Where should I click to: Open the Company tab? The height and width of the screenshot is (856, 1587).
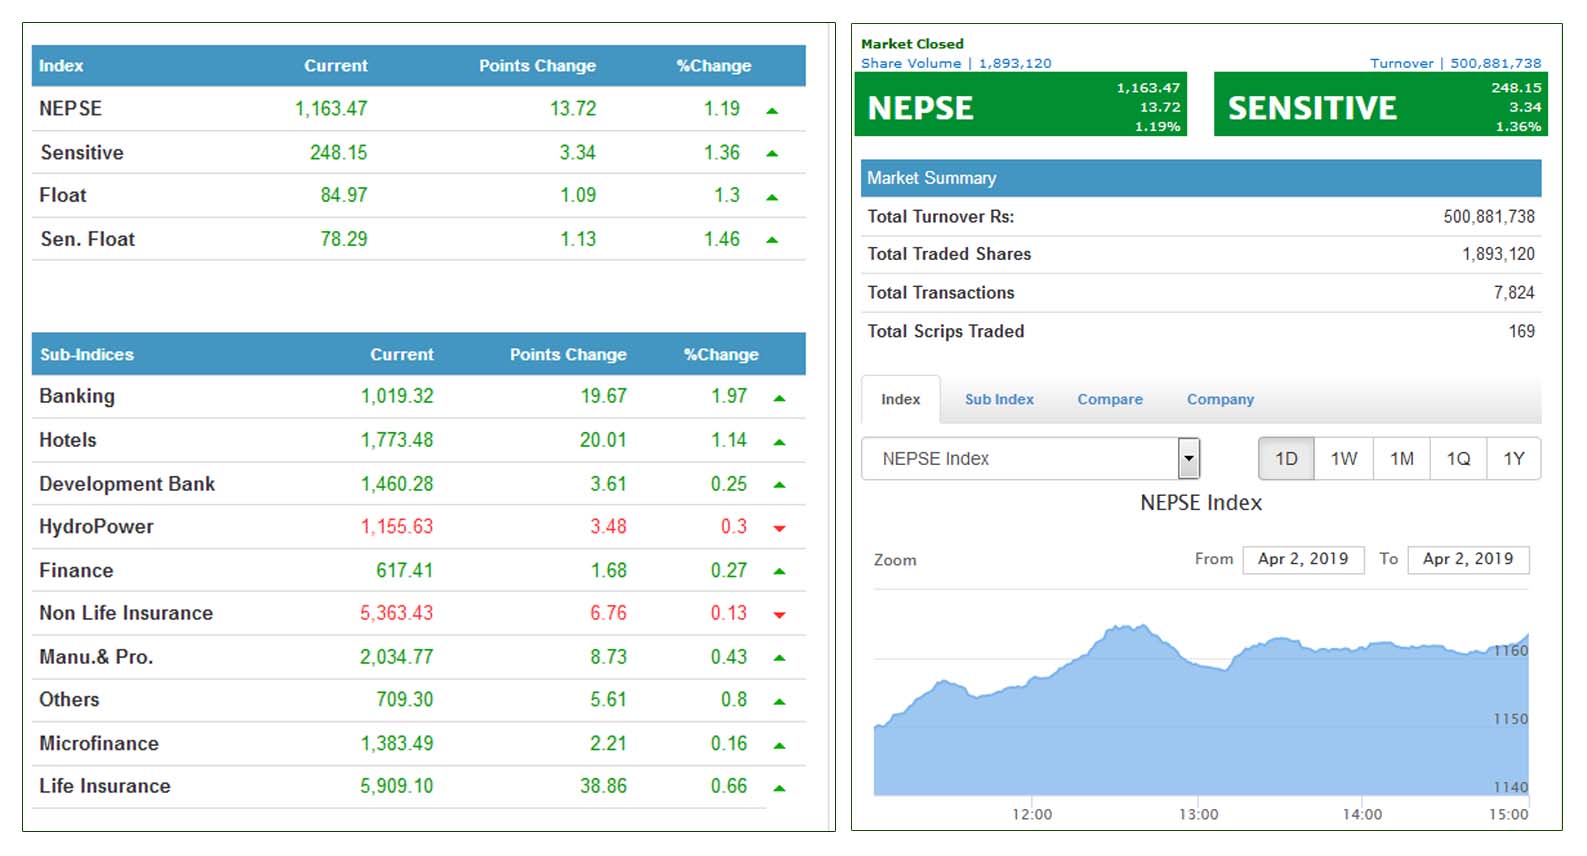click(x=1220, y=399)
